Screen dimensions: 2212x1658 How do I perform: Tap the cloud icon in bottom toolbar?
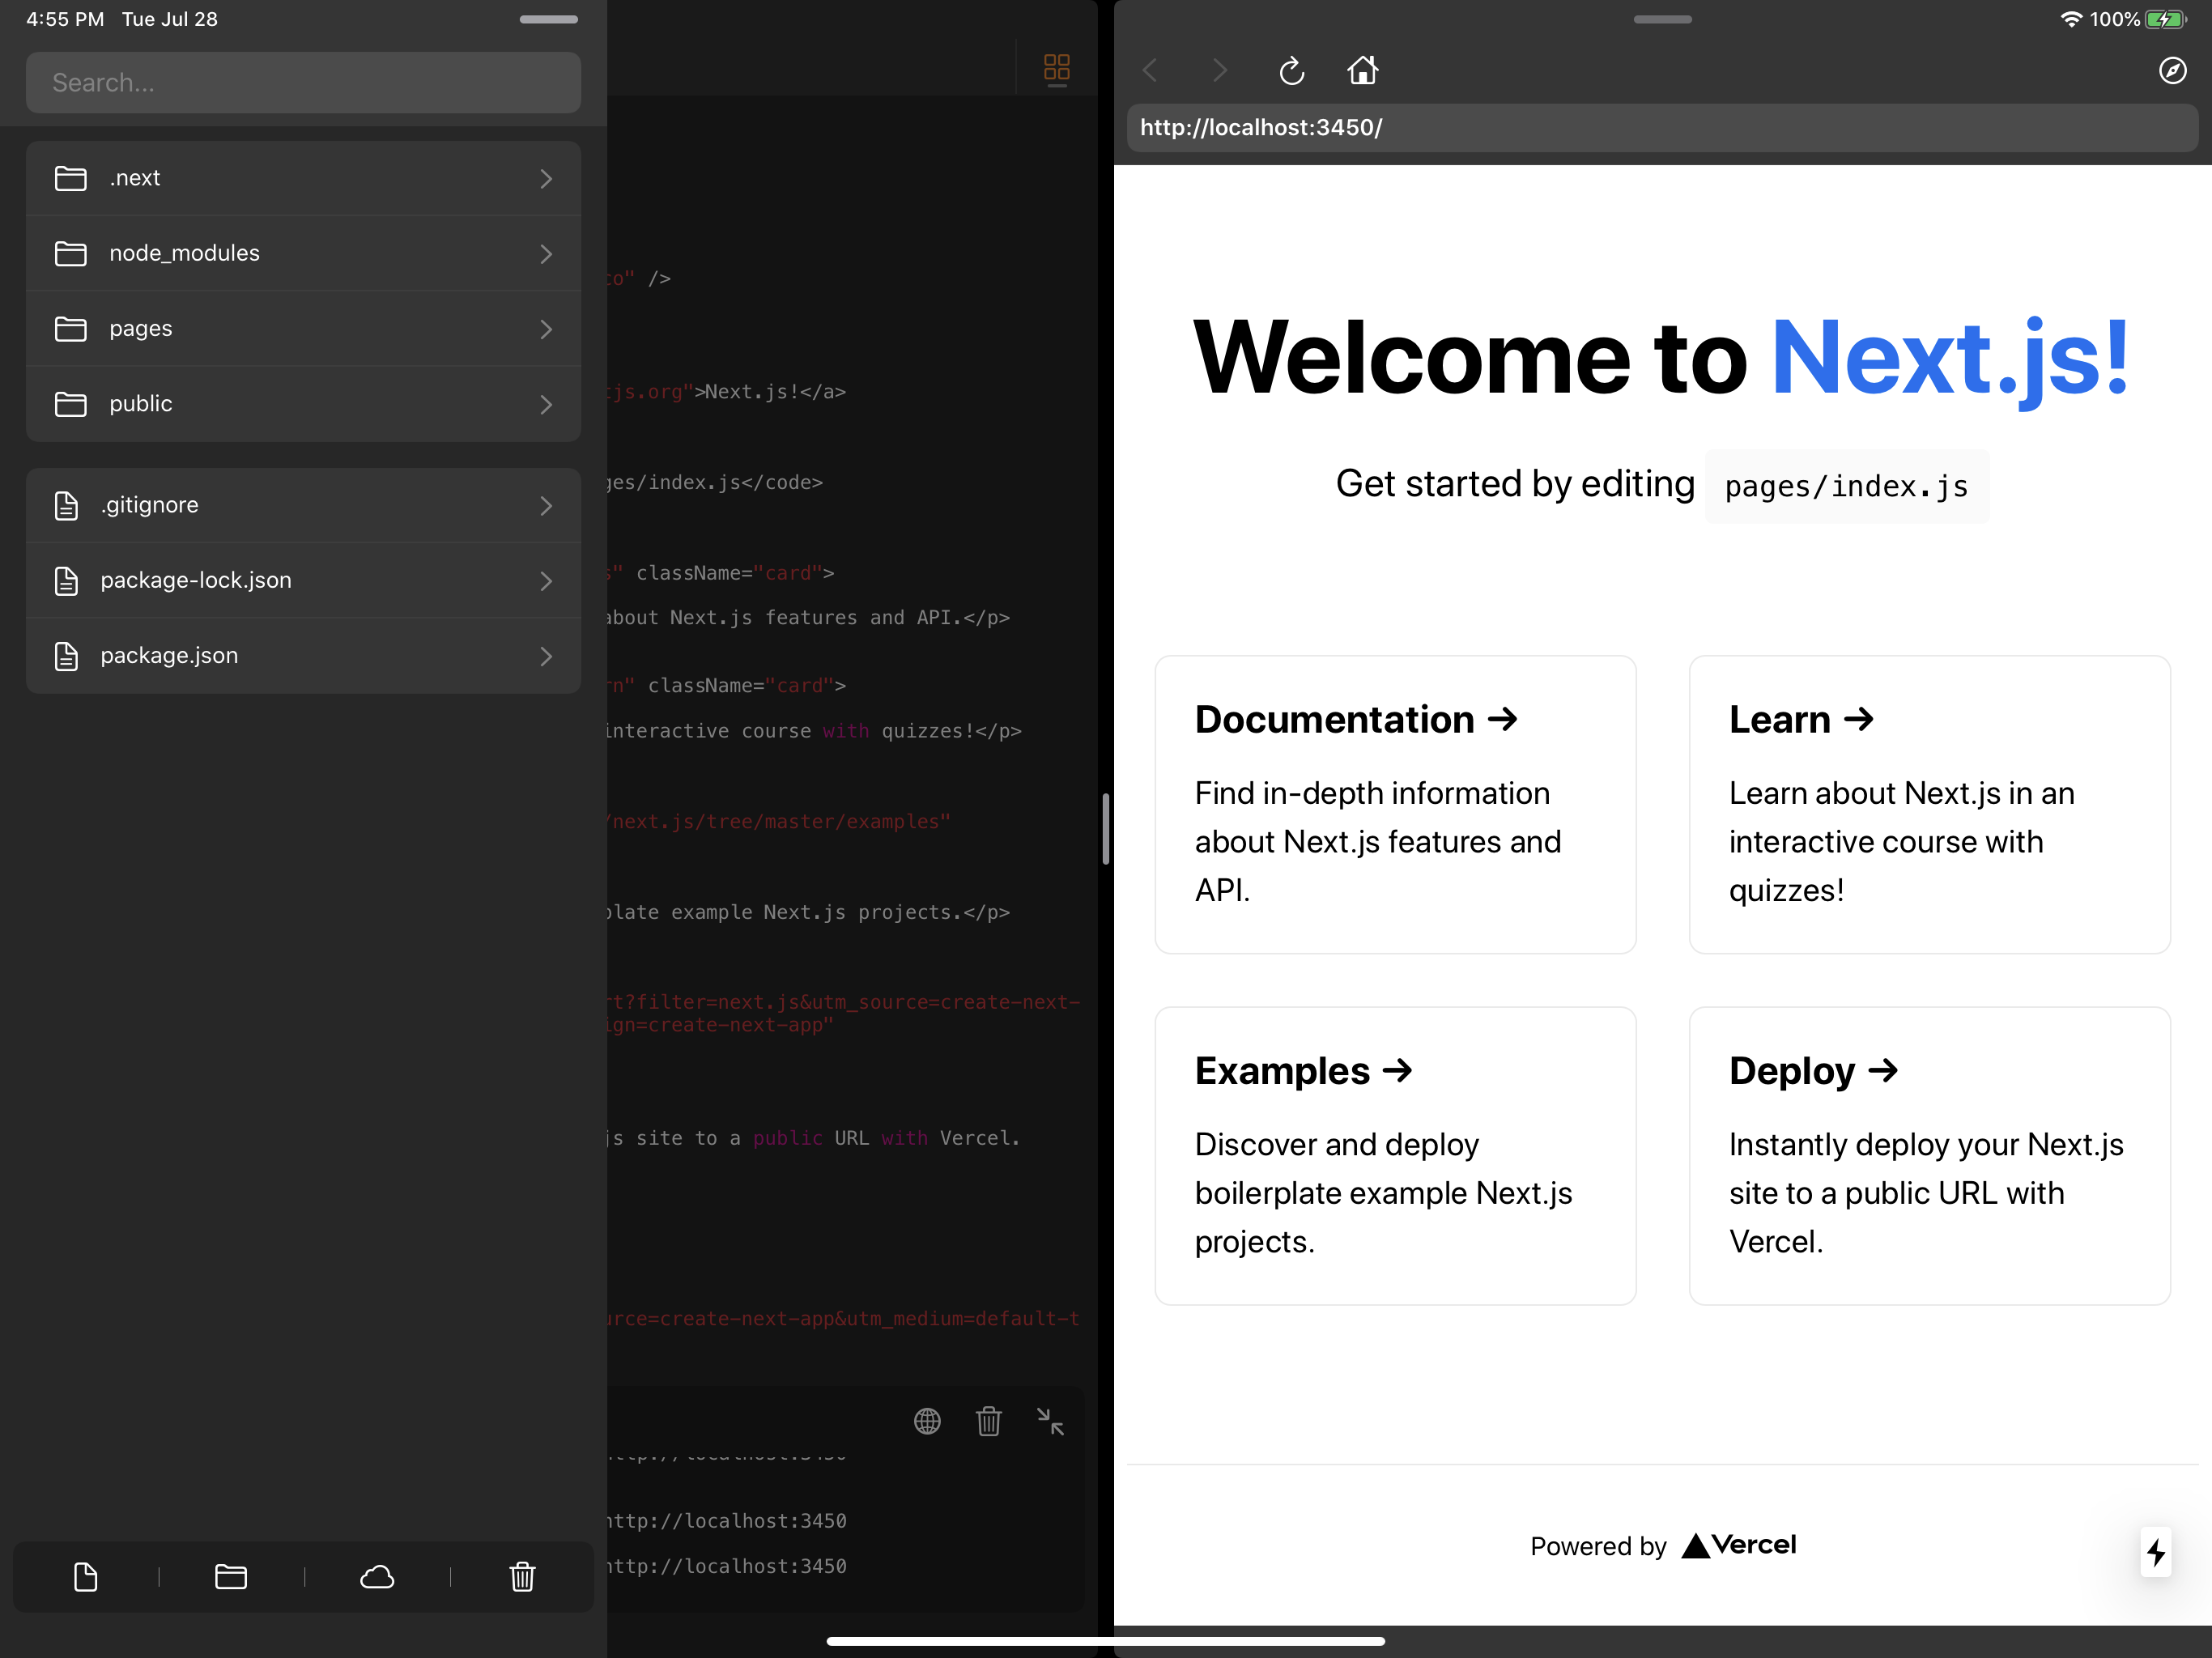click(377, 1577)
